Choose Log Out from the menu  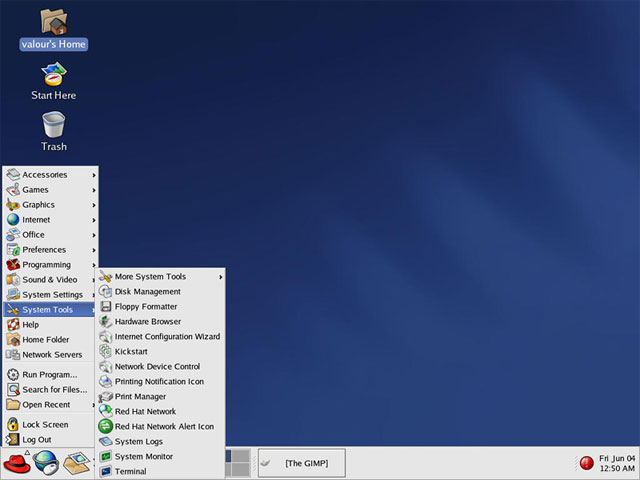click(50, 440)
